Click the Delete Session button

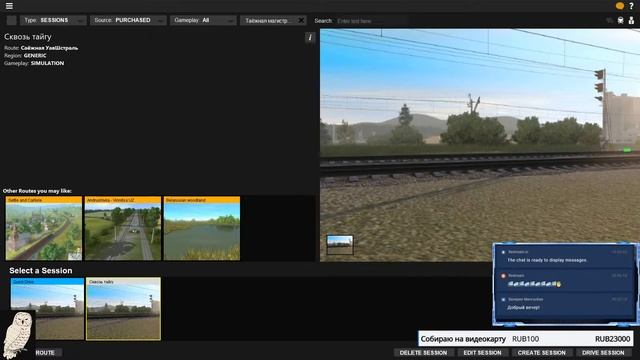(423, 353)
